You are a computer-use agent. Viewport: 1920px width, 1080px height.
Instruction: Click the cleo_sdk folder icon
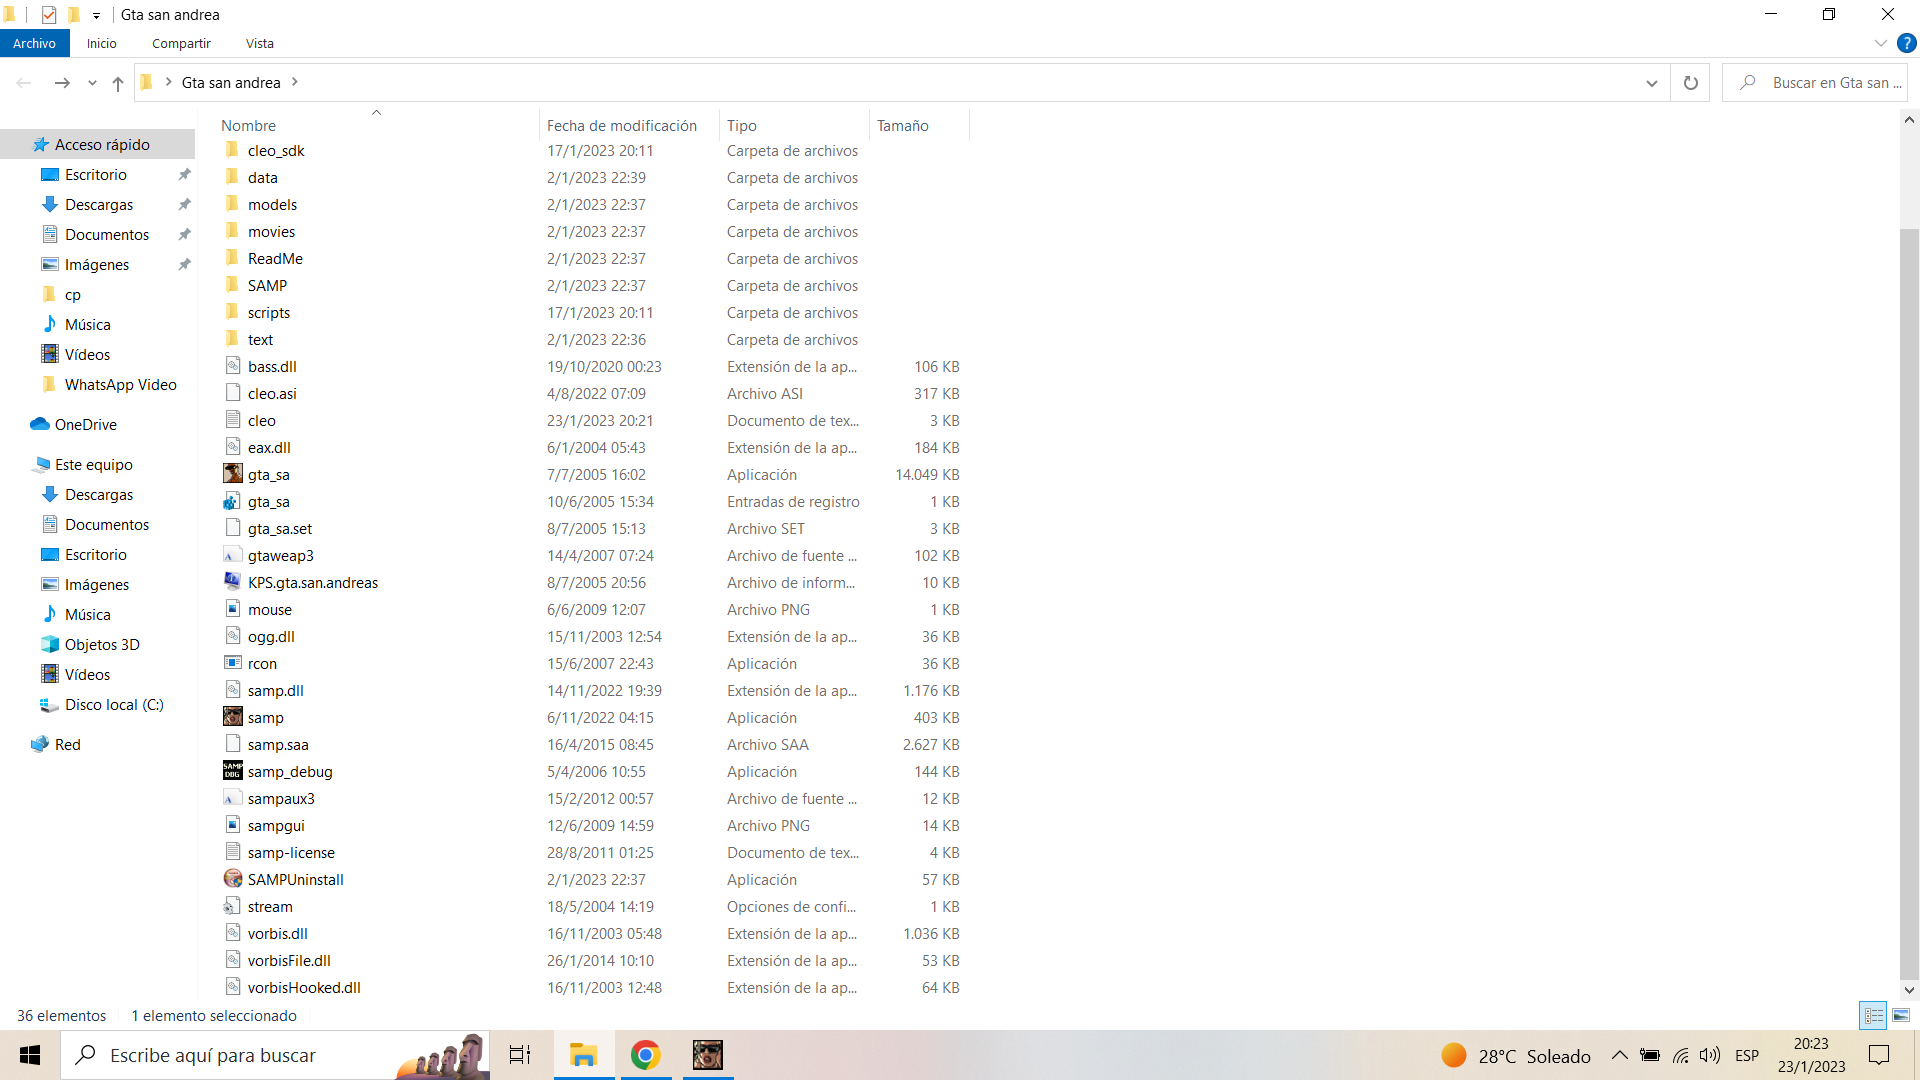click(232, 150)
